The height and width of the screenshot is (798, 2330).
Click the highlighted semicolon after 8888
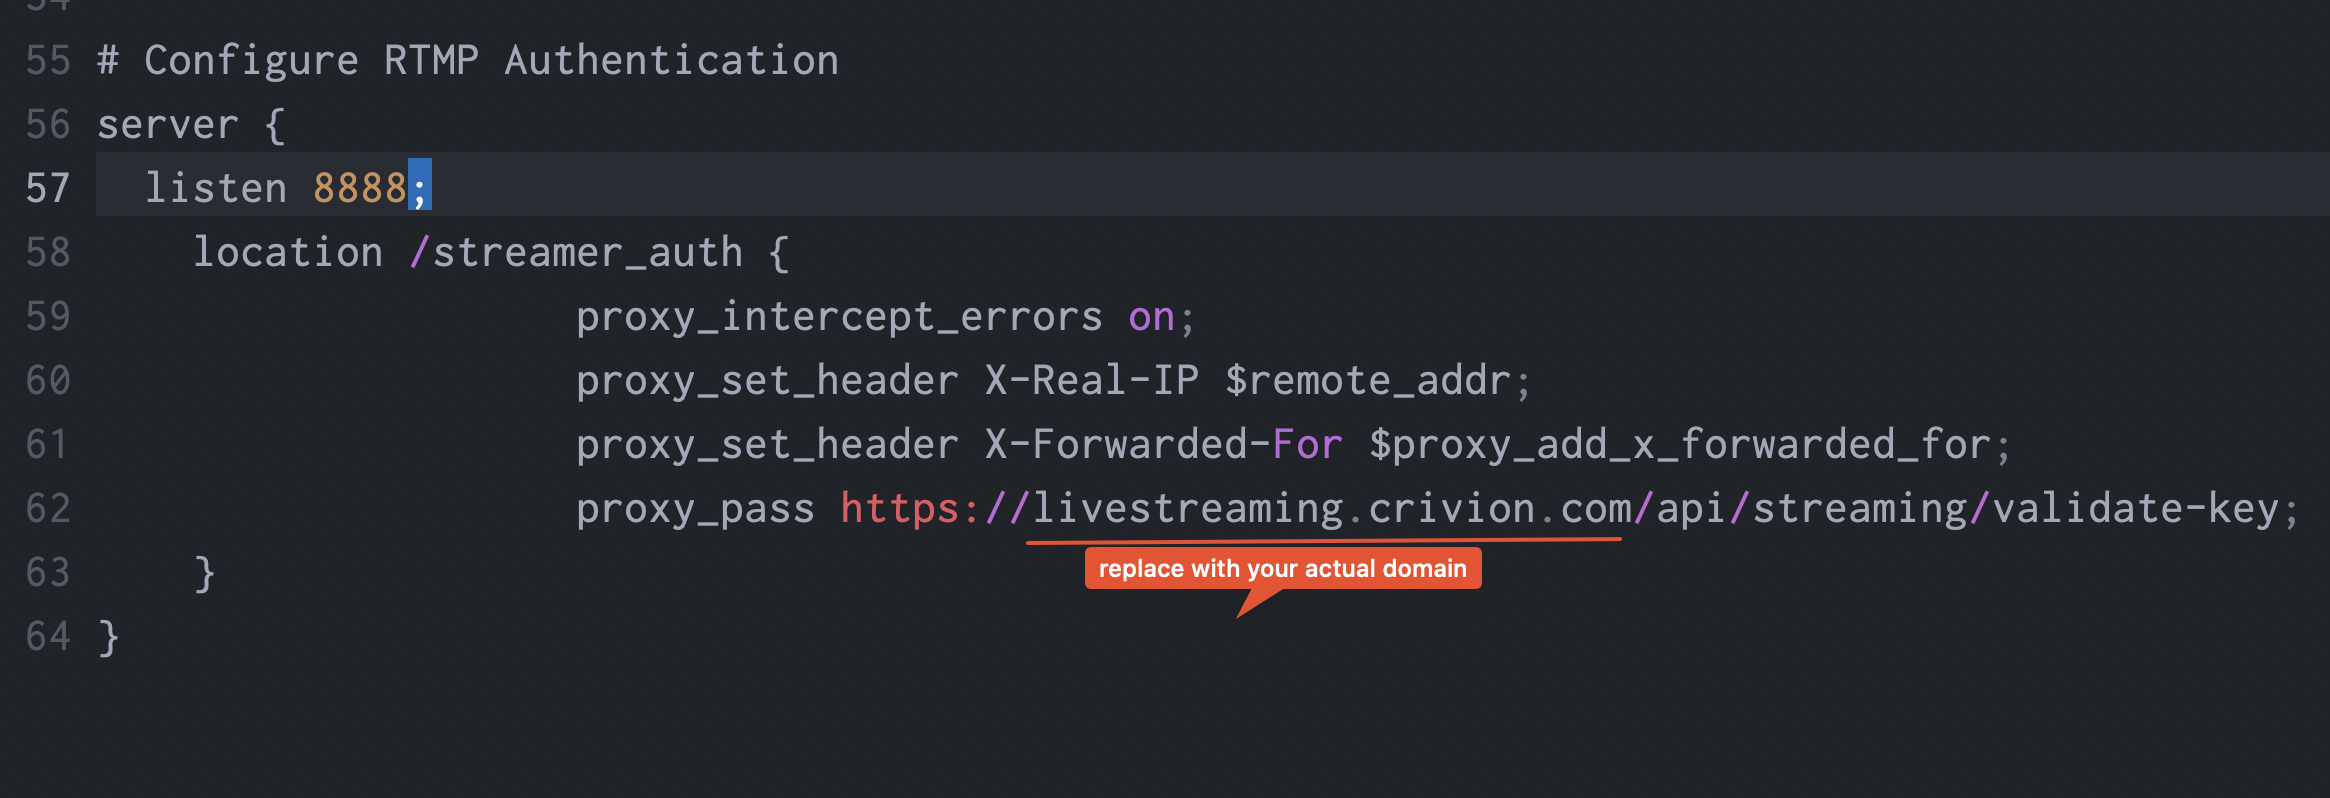[x=420, y=189]
